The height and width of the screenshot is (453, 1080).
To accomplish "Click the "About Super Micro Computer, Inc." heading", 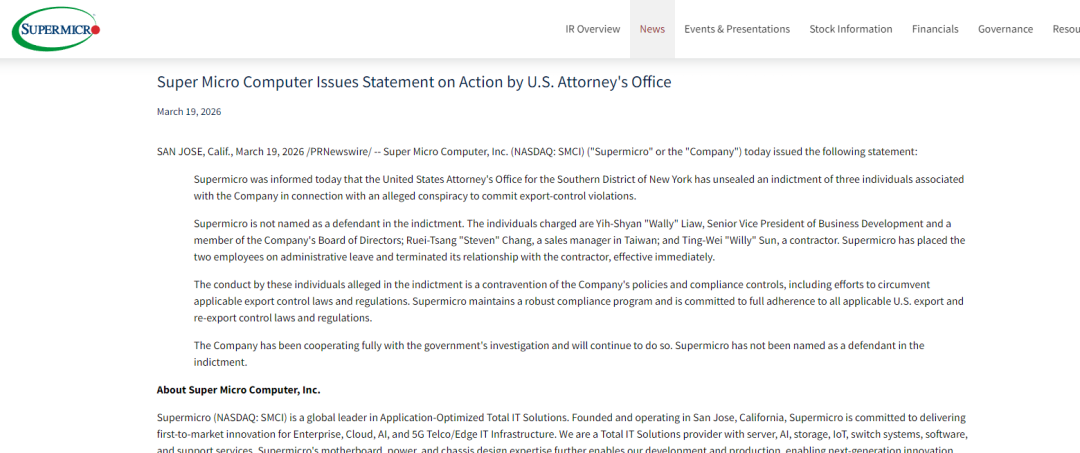I will click(238, 389).
